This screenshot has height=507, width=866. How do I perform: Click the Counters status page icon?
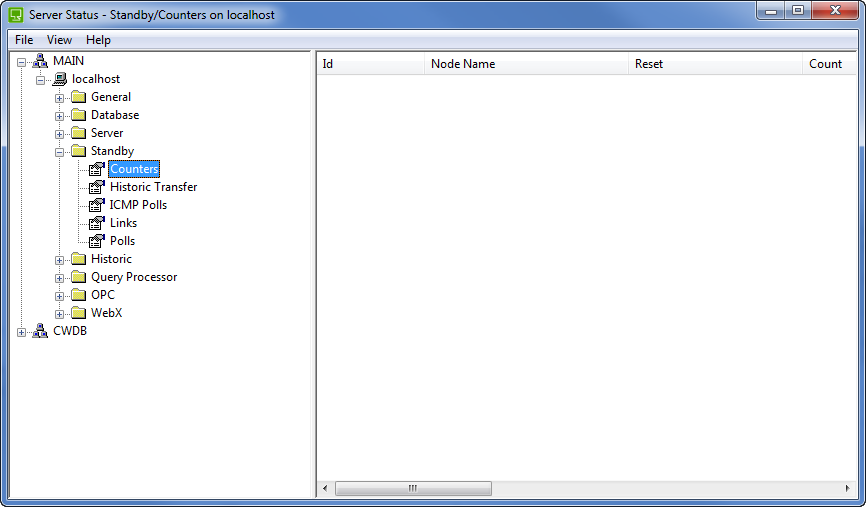tap(97, 169)
